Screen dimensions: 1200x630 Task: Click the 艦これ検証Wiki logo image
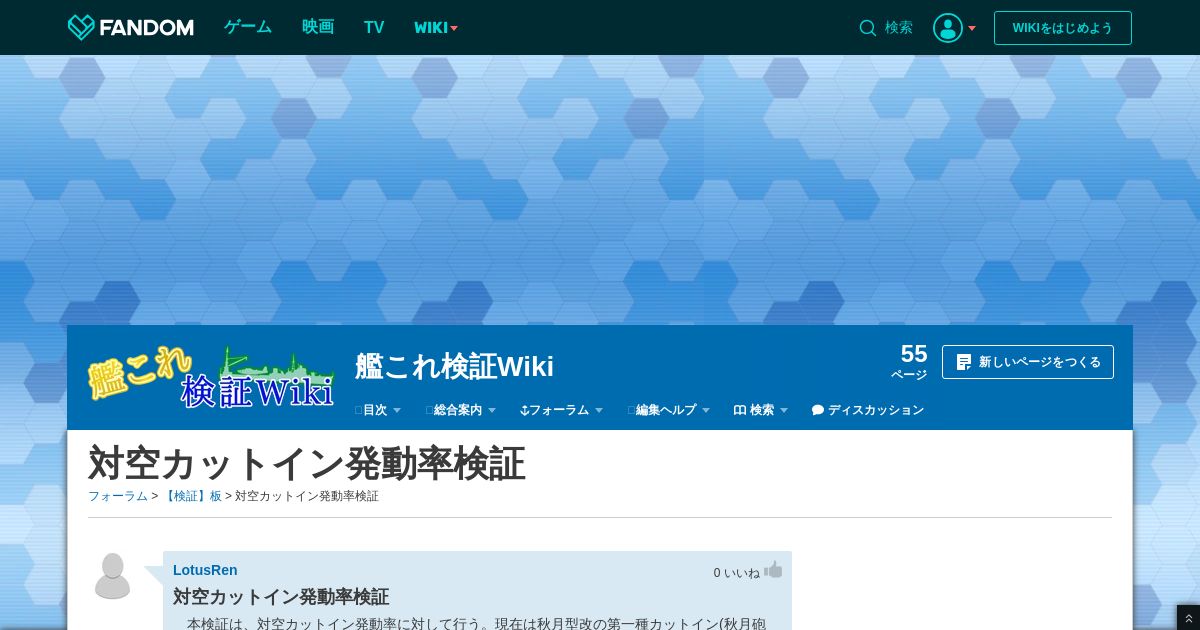(211, 377)
